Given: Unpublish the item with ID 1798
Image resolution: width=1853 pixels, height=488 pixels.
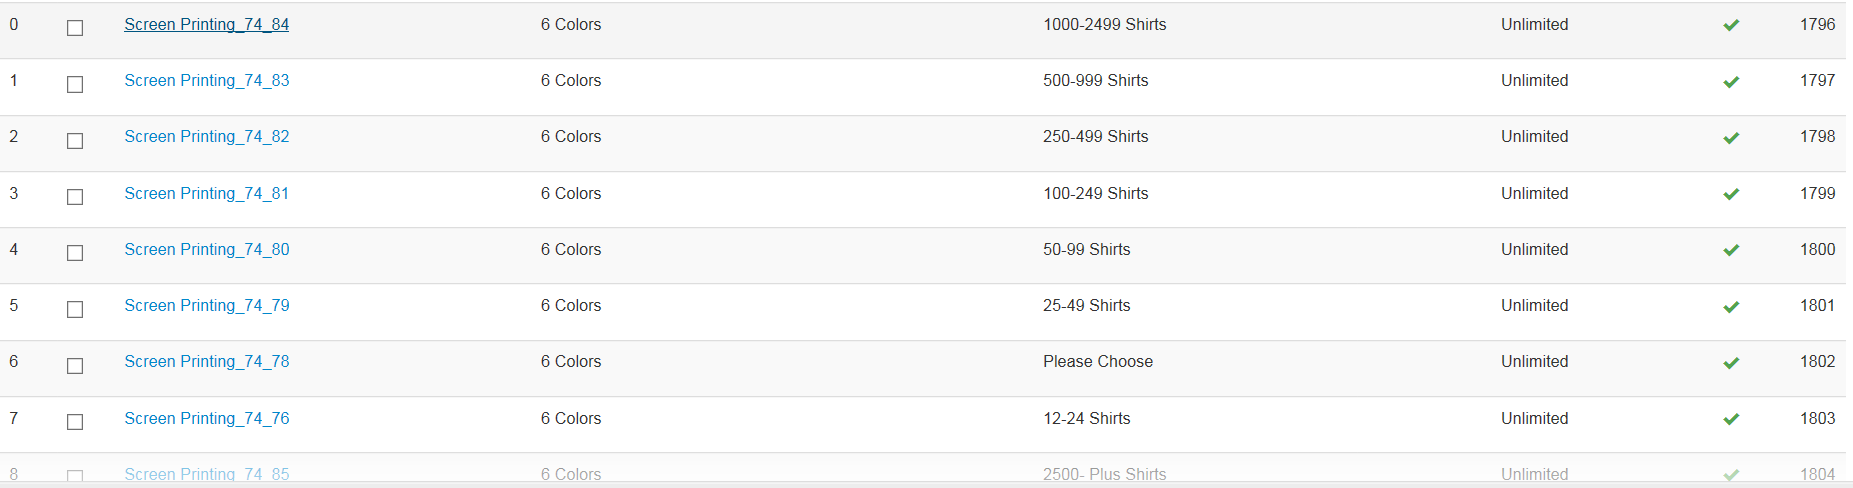Looking at the screenshot, I should click(1731, 138).
